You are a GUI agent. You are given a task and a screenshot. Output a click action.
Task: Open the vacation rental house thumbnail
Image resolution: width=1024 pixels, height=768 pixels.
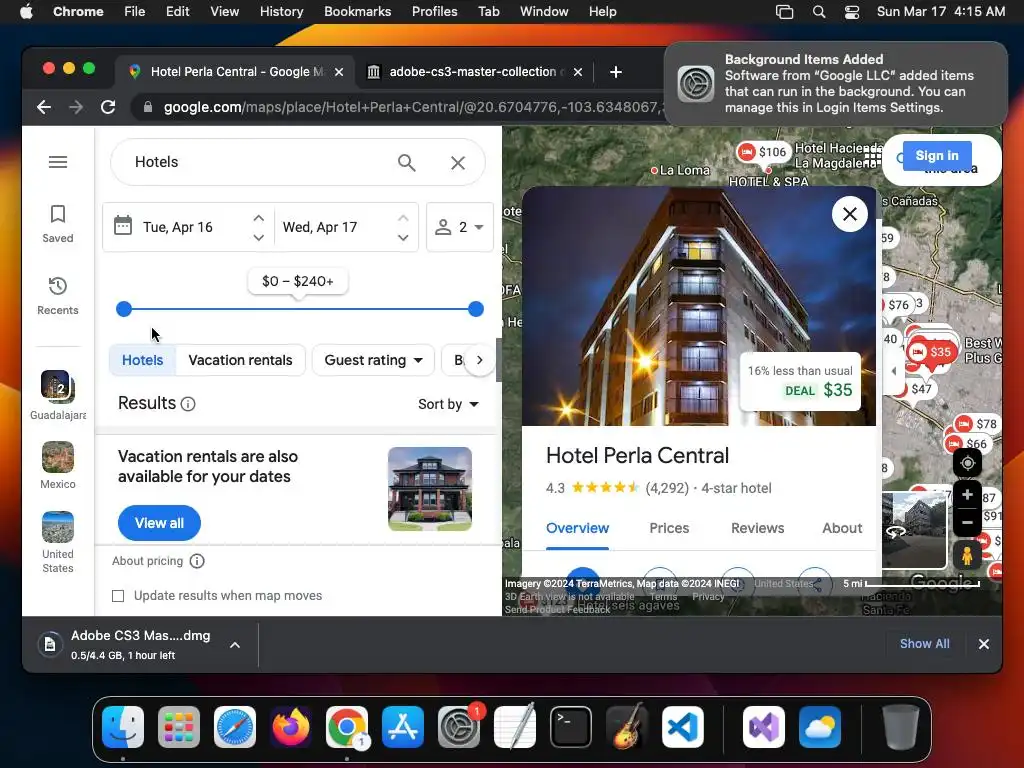click(x=430, y=488)
